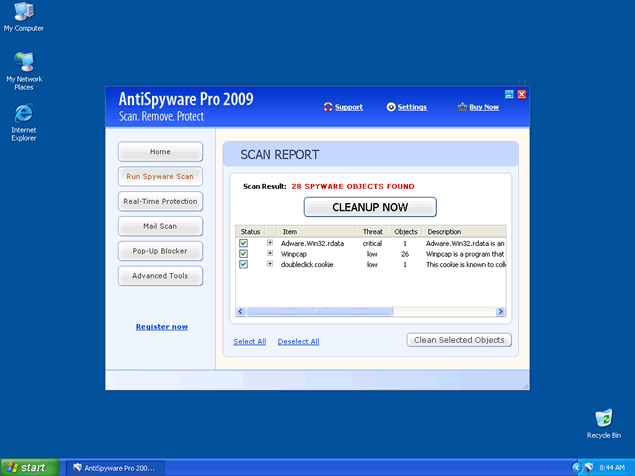Open the Recycle Bin icon
635x476 pixels.
603,418
